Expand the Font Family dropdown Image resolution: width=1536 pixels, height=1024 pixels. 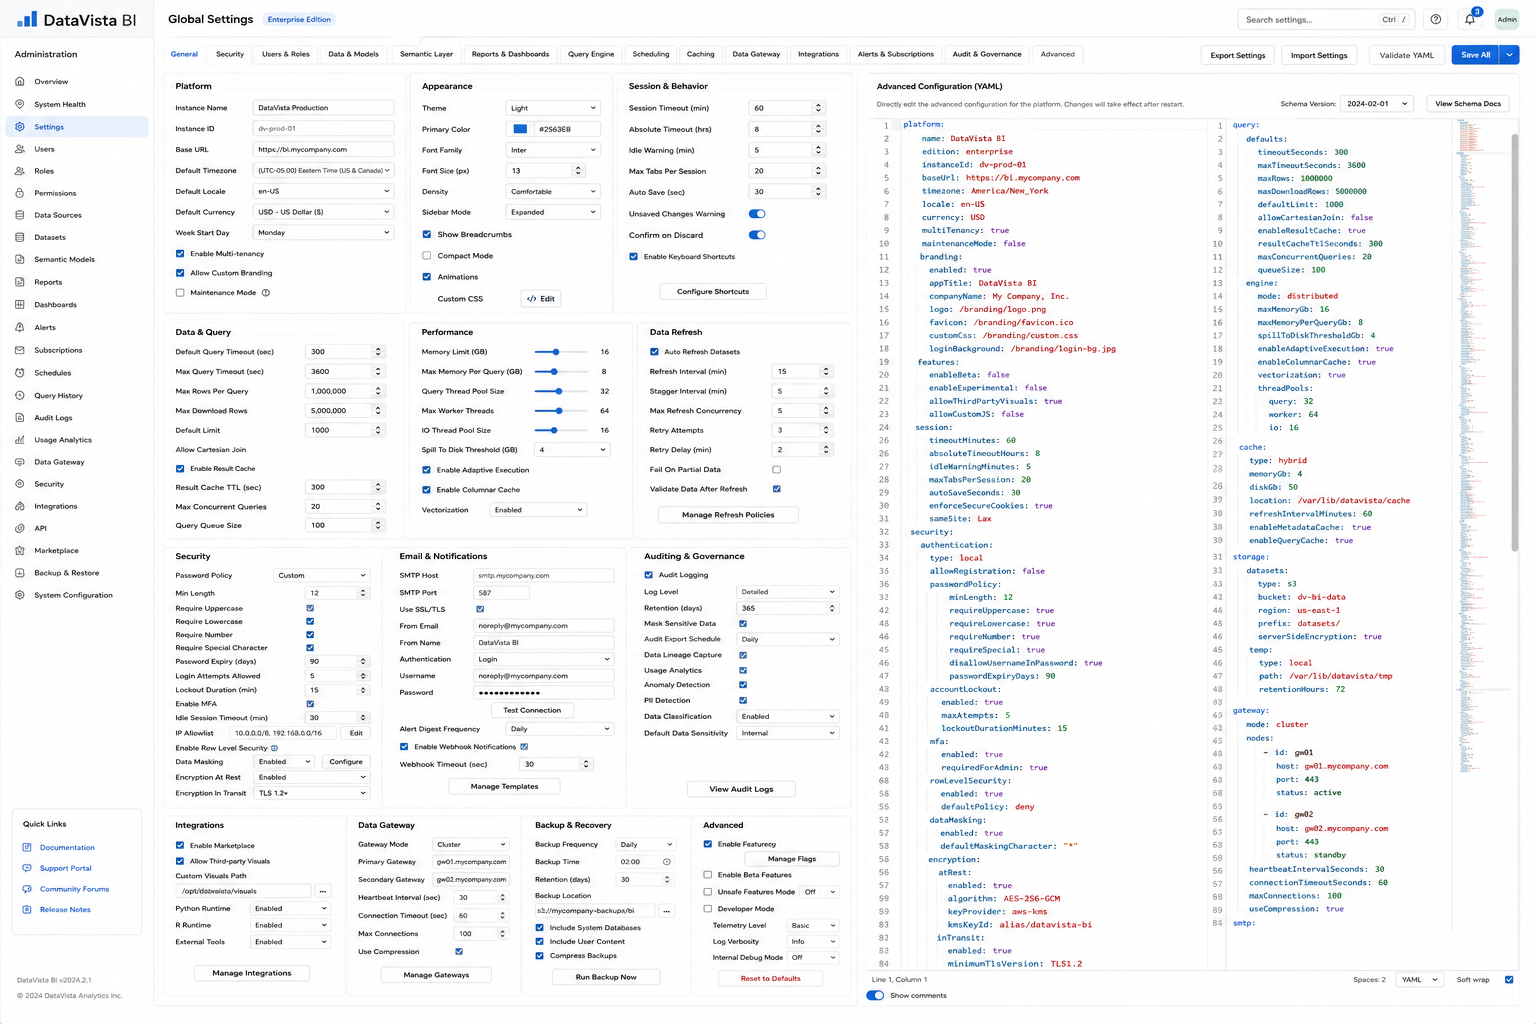pyautogui.click(x=552, y=150)
